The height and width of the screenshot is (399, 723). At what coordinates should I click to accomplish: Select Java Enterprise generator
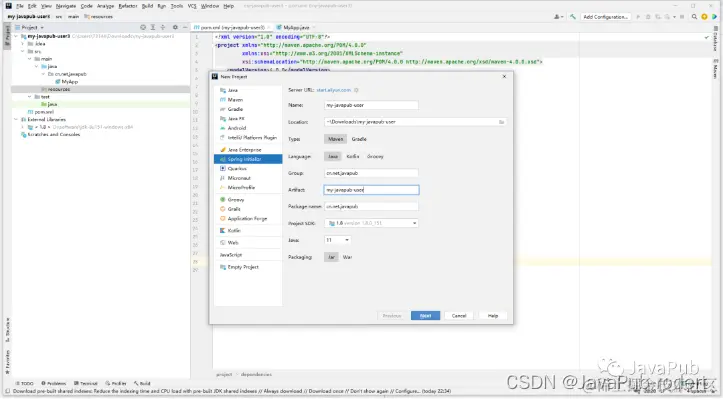pos(244,150)
